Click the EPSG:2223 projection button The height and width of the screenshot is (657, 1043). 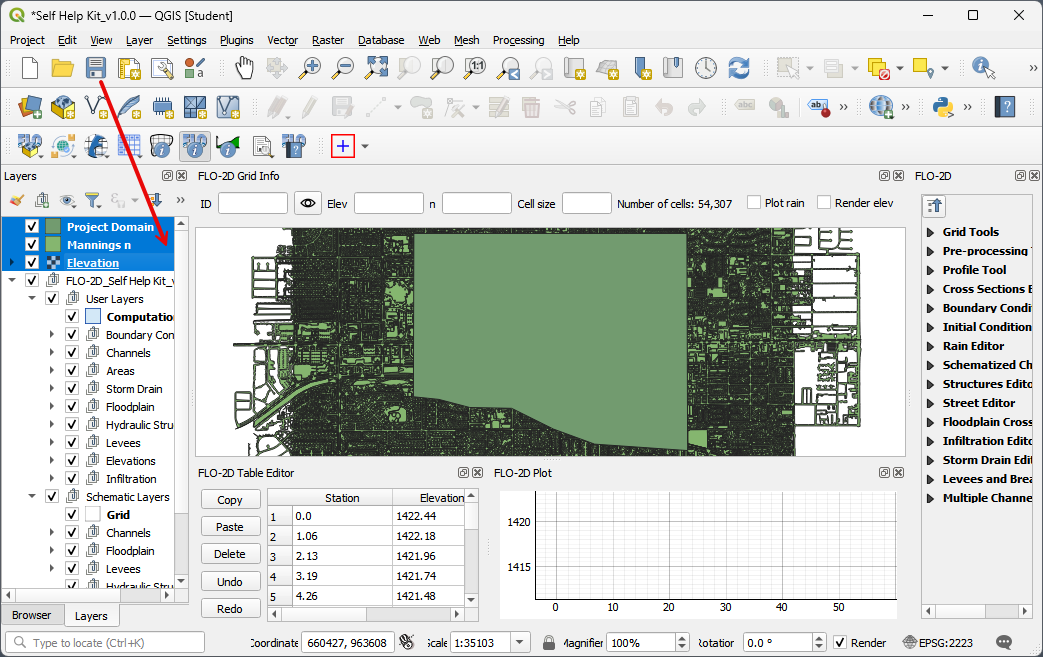tap(937, 643)
